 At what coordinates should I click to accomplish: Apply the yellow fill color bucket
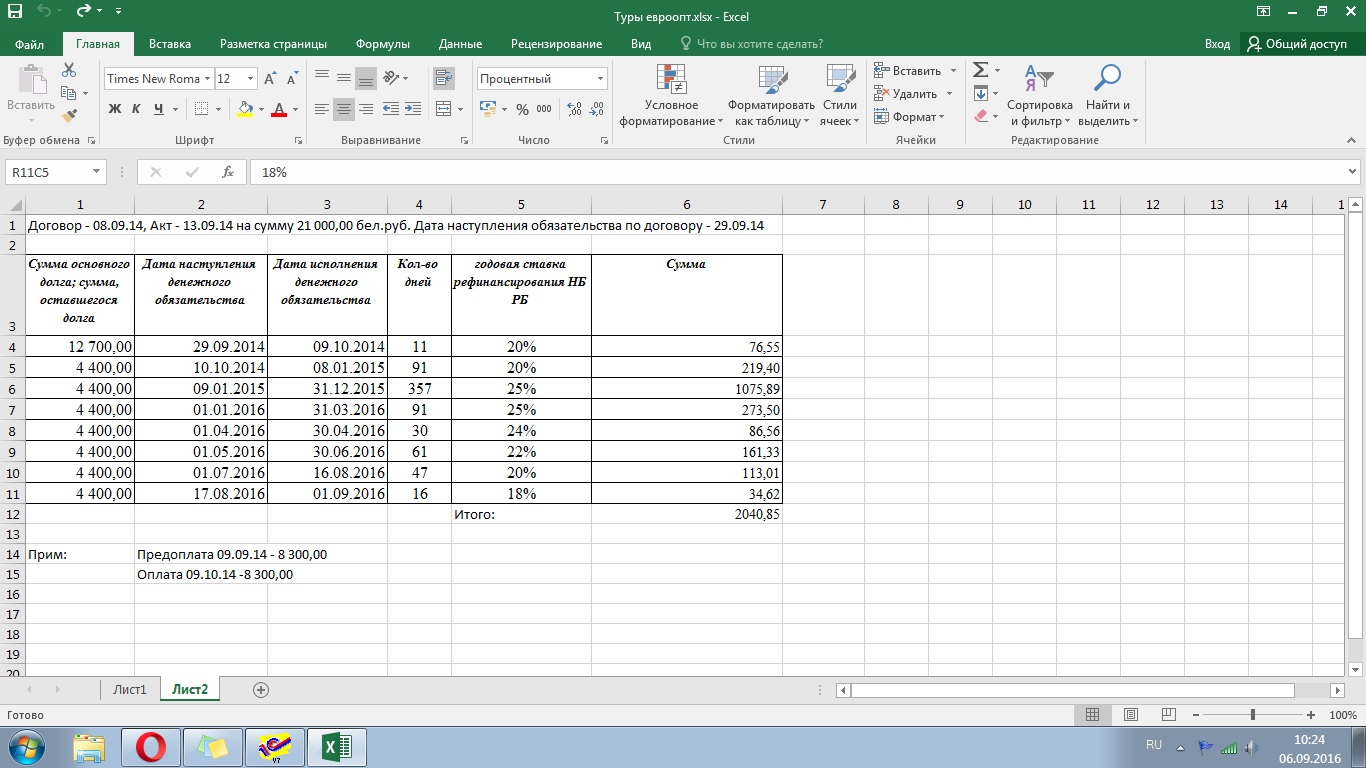245,109
